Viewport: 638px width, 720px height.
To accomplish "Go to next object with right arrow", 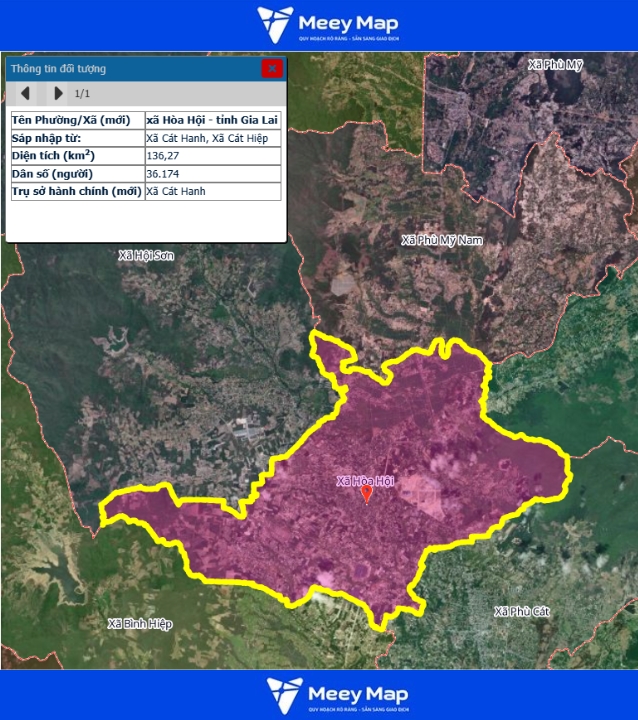I will [58, 93].
